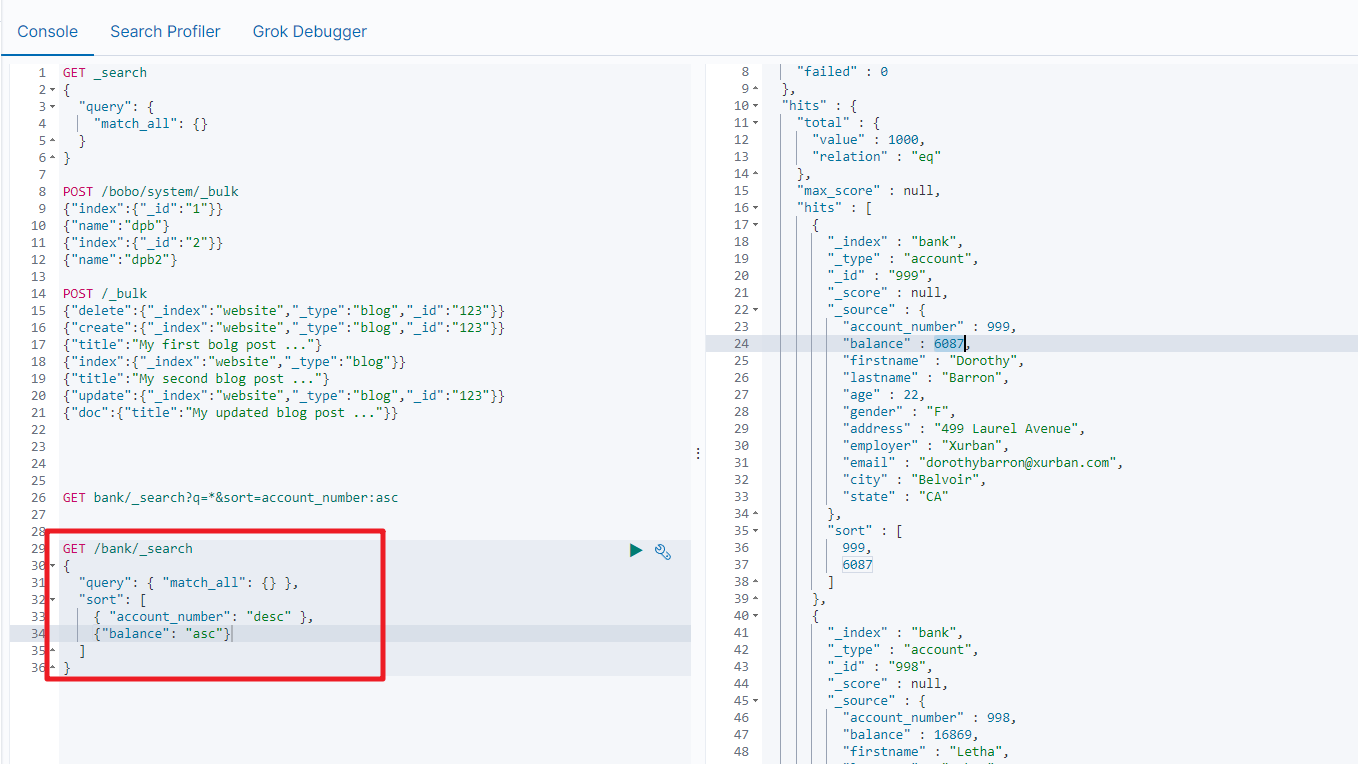Click the "relation" : "eq" output line
Viewport: 1358px width, 764px height.
877,157
